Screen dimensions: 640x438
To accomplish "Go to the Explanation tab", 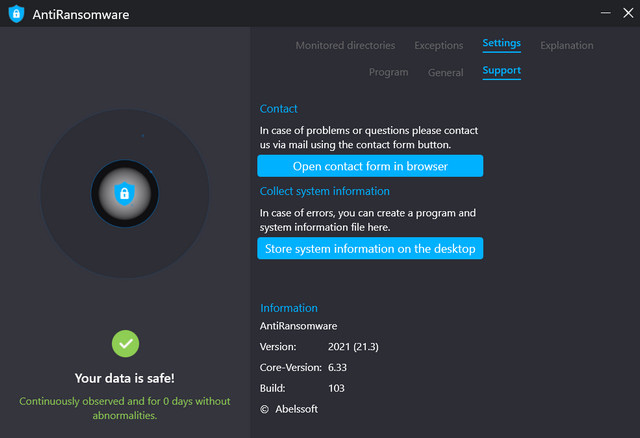I will pos(566,45).
